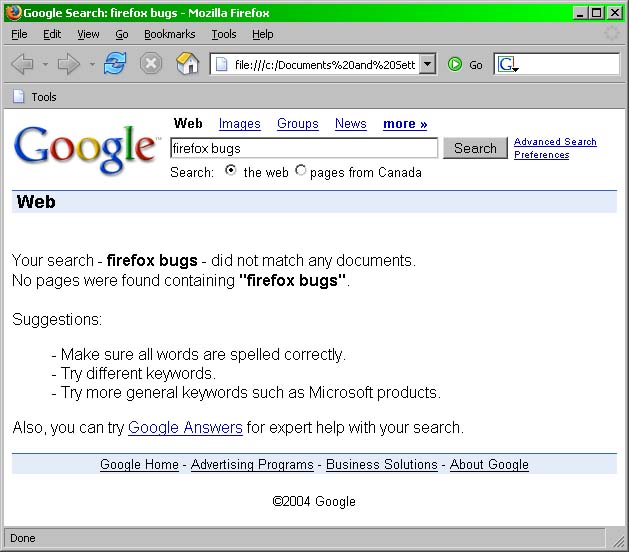The width and height of the screenshot is (629, 552).
Task: Open the Google search engine selector icon
Action: click(508, 64)
